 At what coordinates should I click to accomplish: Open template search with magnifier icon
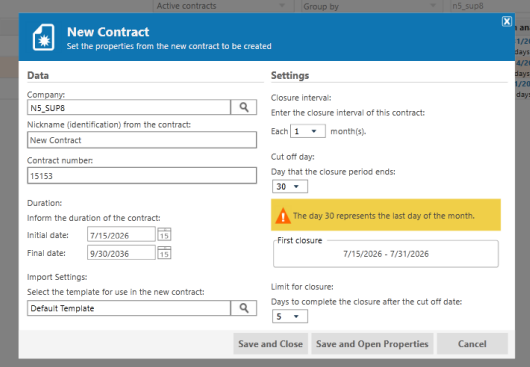244,308
